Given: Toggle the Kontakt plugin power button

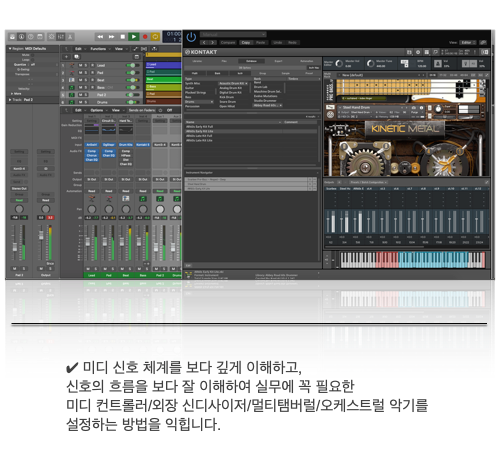Looking at the screenshot, I should point(191,37).
